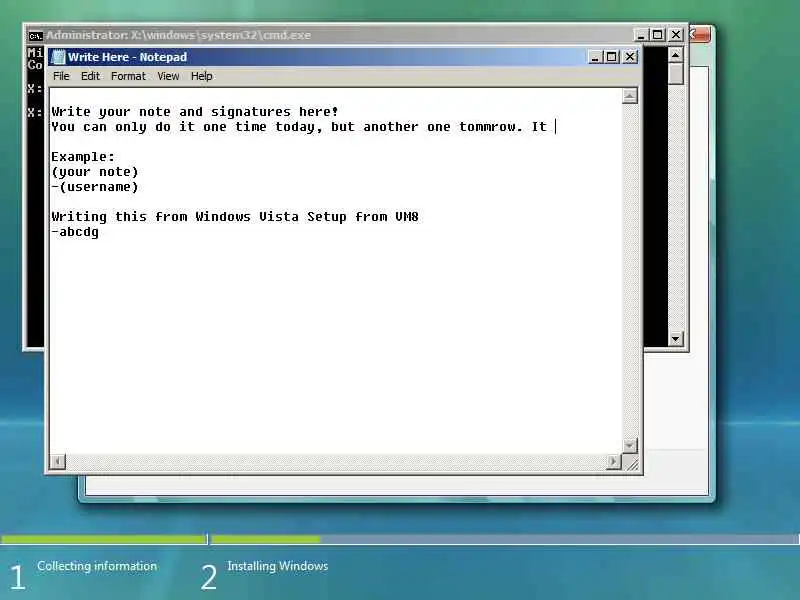Click cmd window scrollbar down arrow
Screen dimensions: 800x600
pyautogui.click(x=676, y=338)
